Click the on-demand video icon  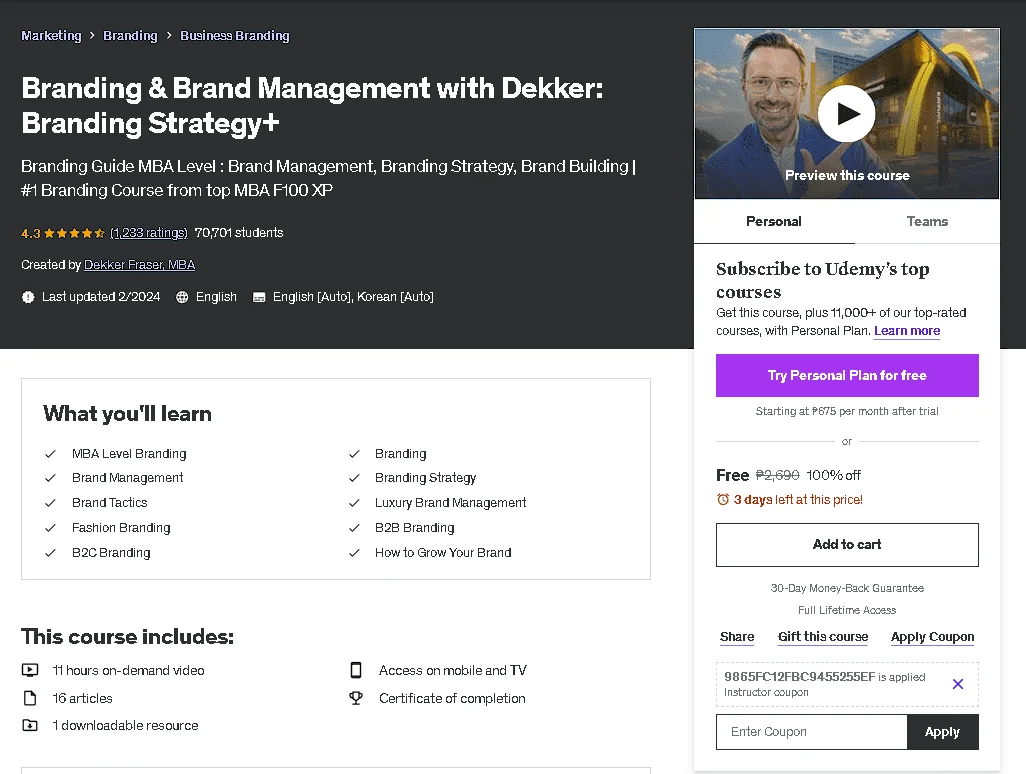tap(30, 670)
